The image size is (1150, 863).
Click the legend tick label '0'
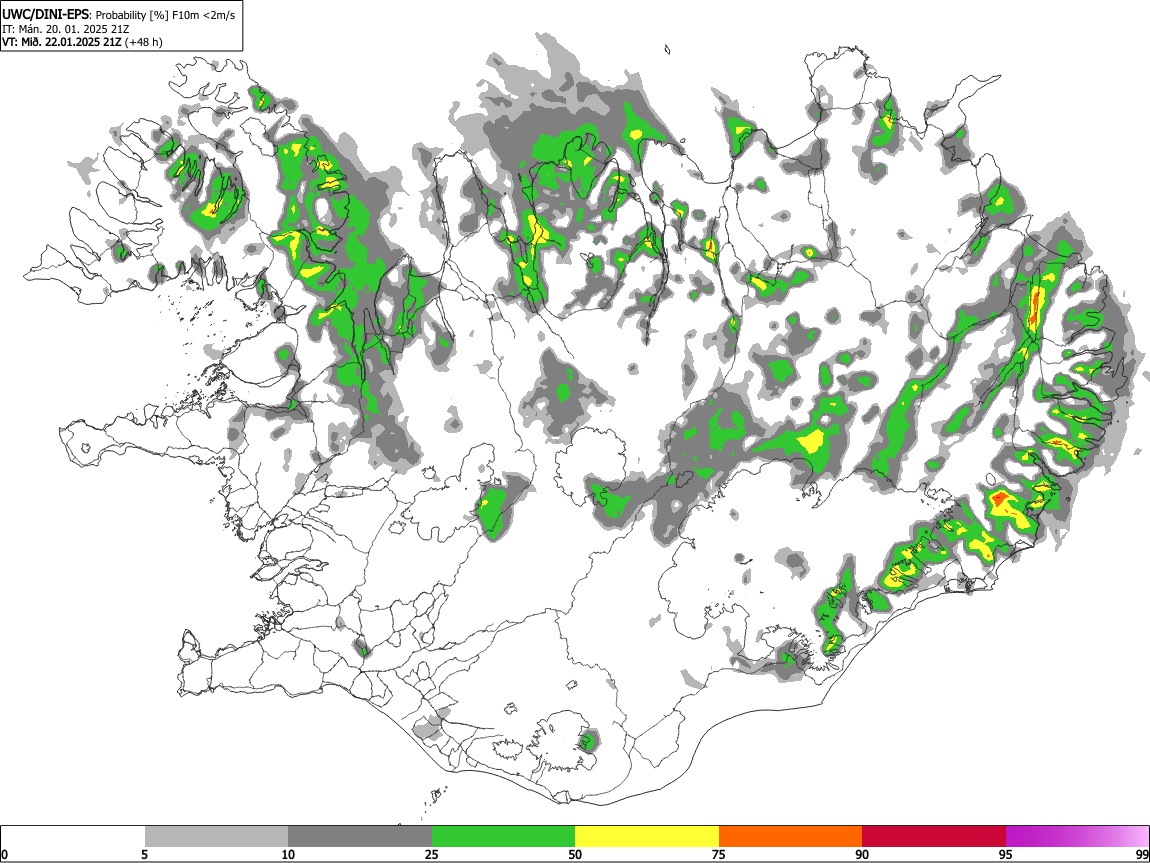pos(4,854)
